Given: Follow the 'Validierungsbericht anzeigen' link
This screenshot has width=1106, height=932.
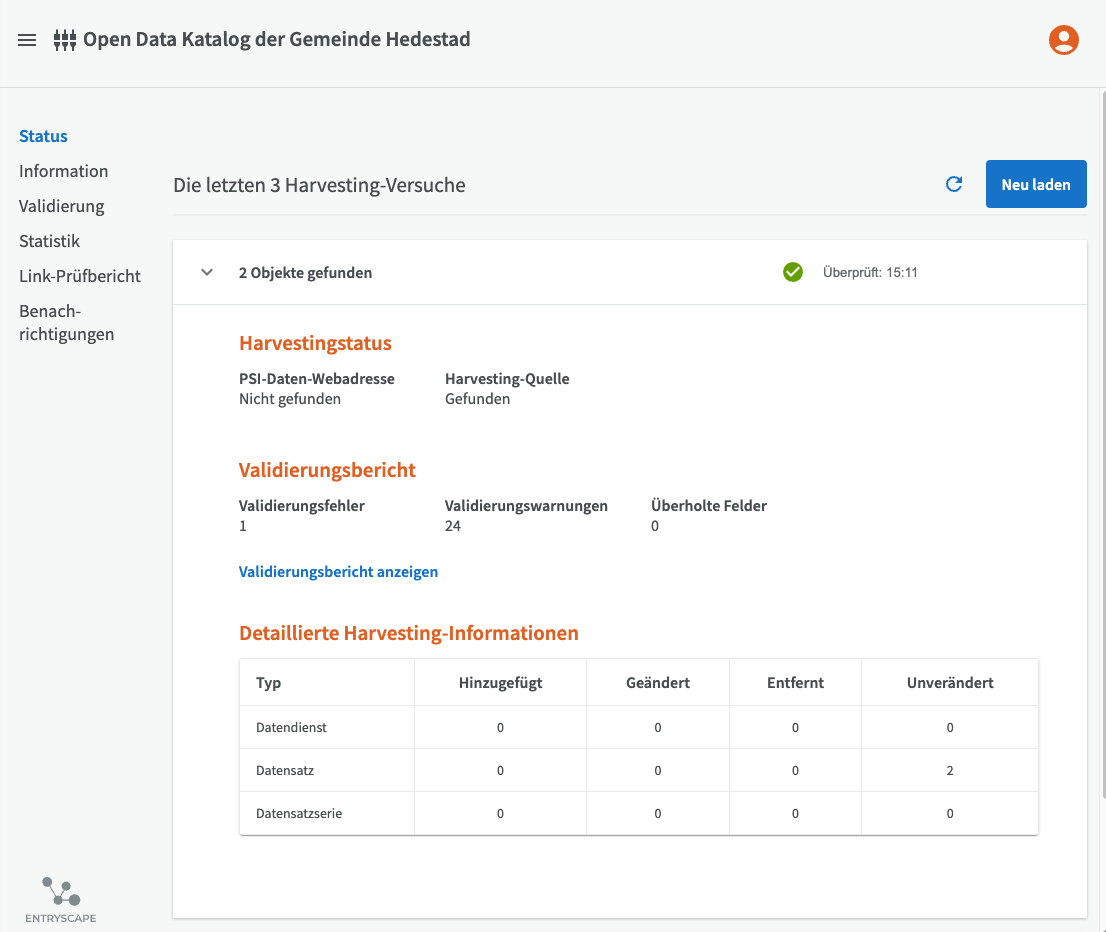Looking at the screenshot, I should point(338,572).
